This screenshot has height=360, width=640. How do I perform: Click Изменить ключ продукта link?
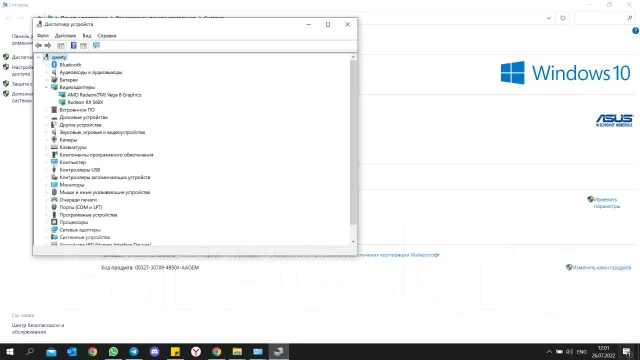click(x=602, y=268)
